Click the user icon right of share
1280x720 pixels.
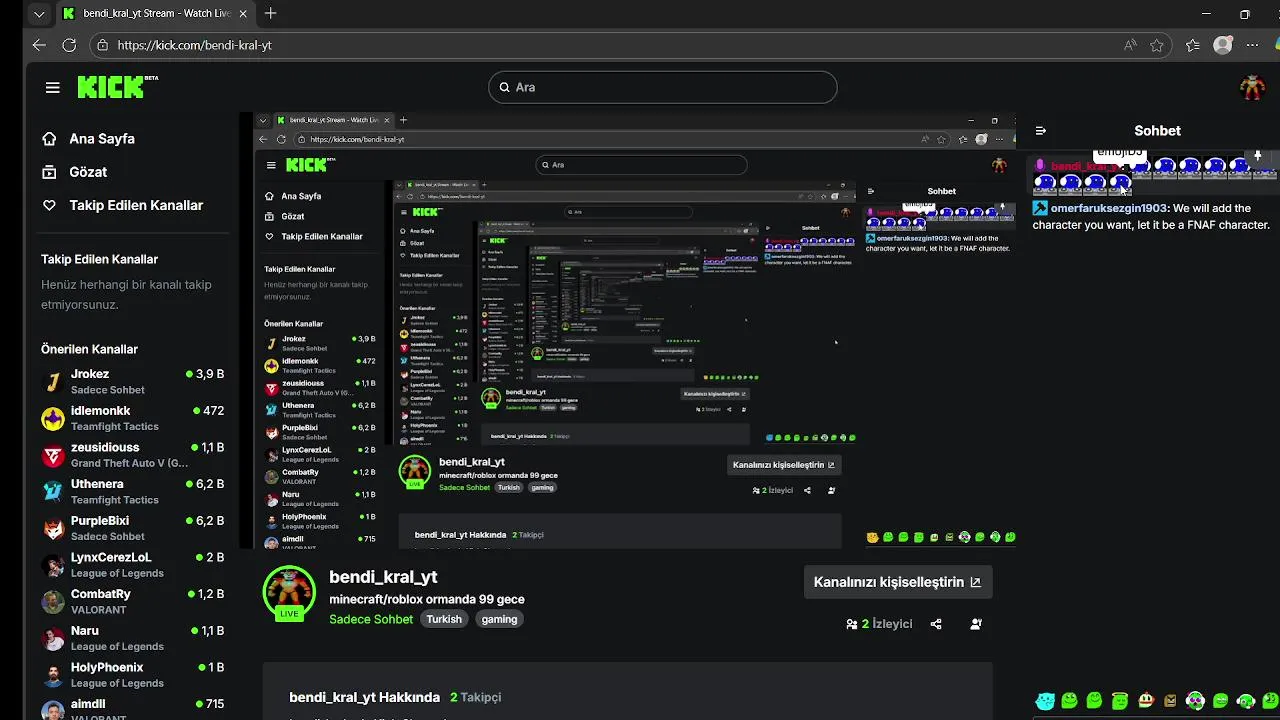point(976,624)
